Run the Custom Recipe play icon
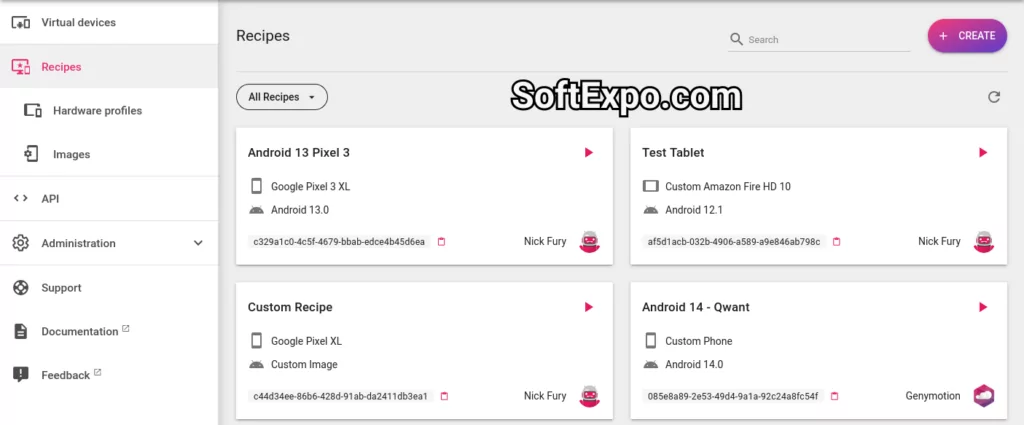Screen dimensions: 1024x425 click(x=589, y=307)
